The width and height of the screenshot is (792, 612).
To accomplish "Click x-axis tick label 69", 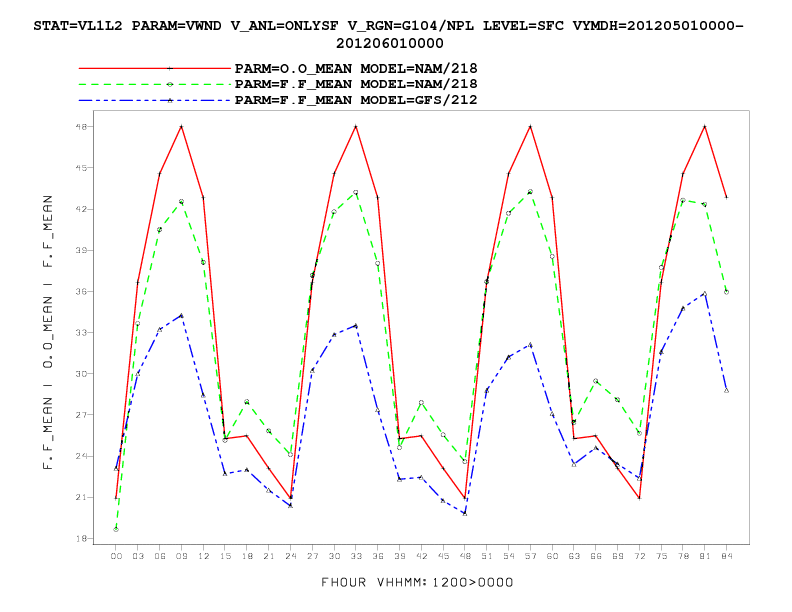I will (x=618, y=556).
